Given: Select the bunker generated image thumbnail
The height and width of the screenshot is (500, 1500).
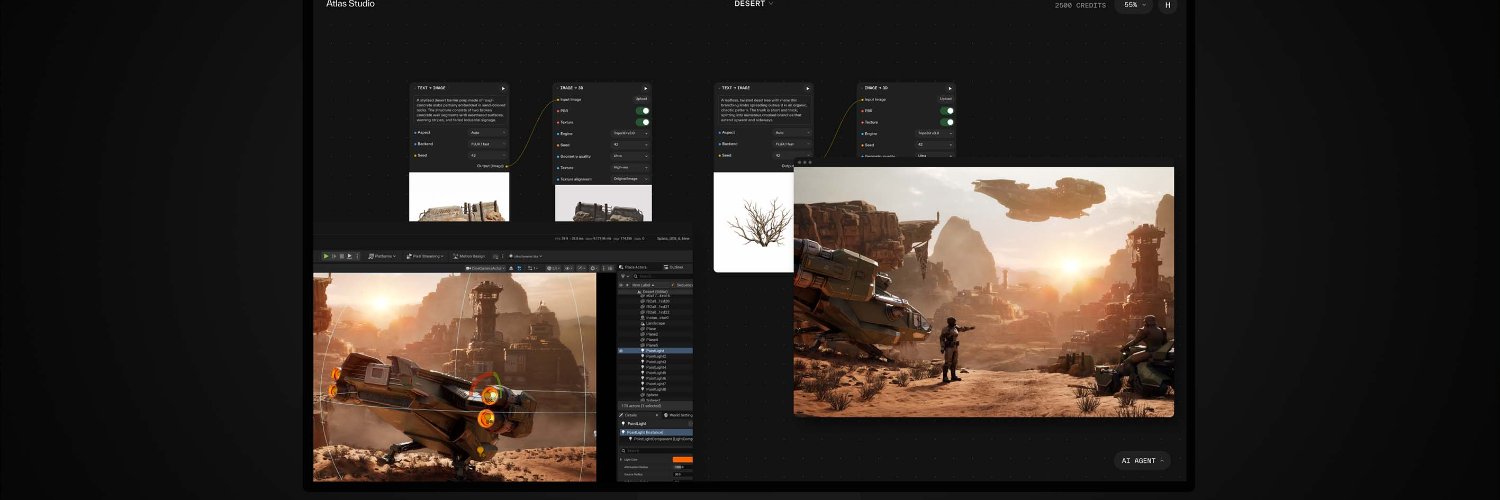Looking at the screenshot, I should click(x=459, y=196).
